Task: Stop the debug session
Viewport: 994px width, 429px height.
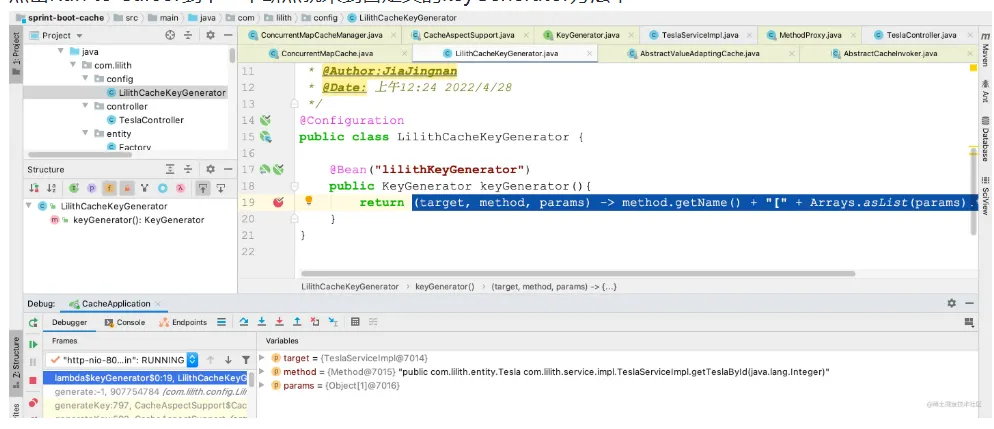Action: (x=33, y=380)
